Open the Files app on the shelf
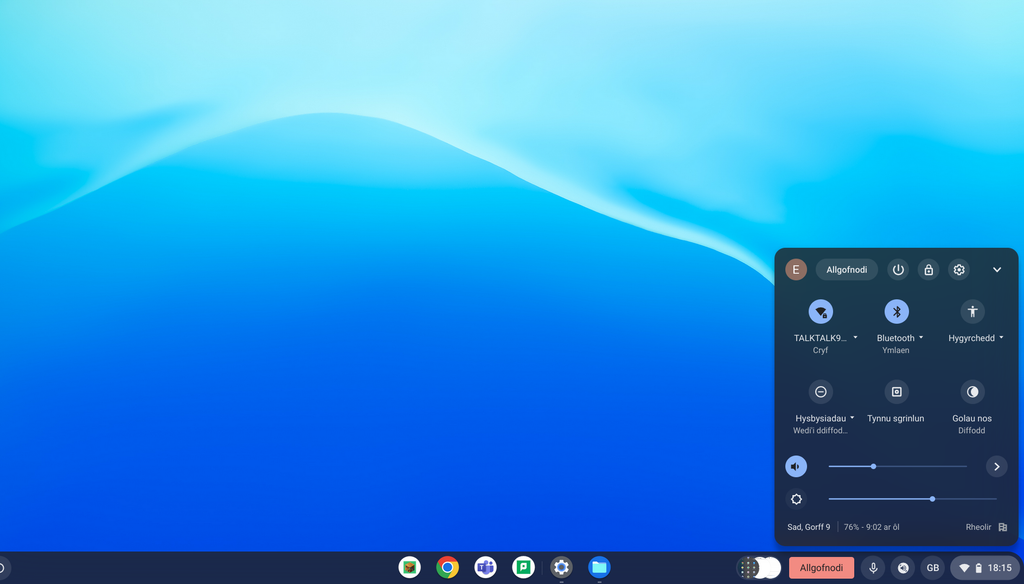This screenshot has width=1024, height=584. point(599,567)
